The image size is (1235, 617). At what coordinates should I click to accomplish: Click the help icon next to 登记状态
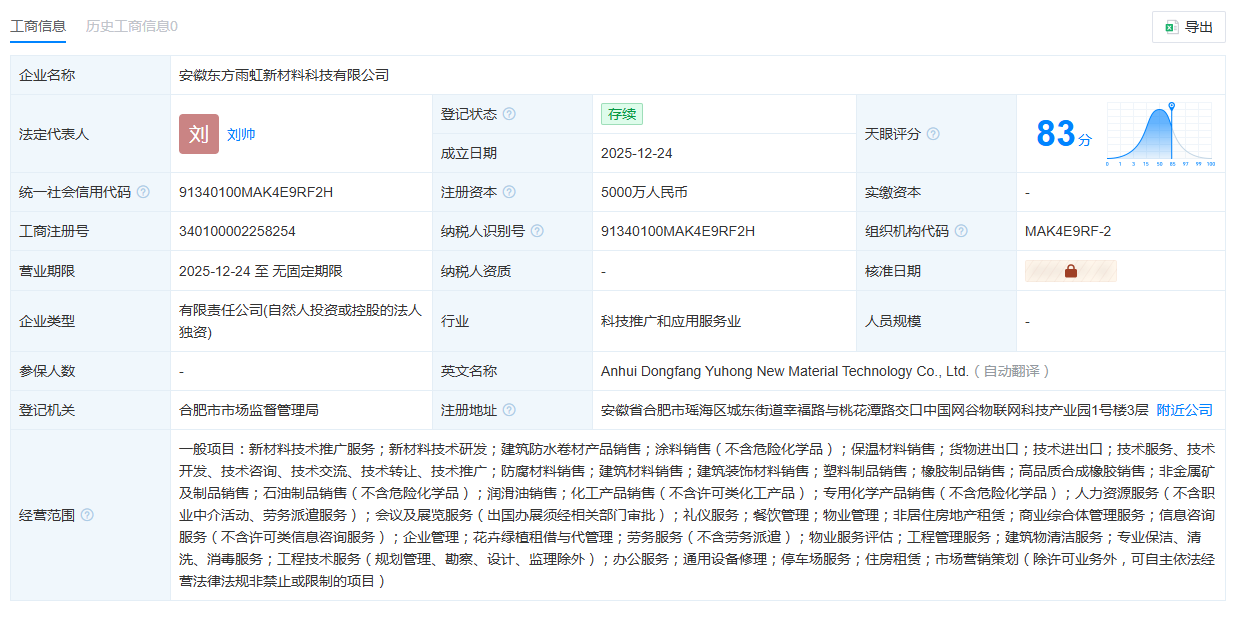tap(509, 114)
